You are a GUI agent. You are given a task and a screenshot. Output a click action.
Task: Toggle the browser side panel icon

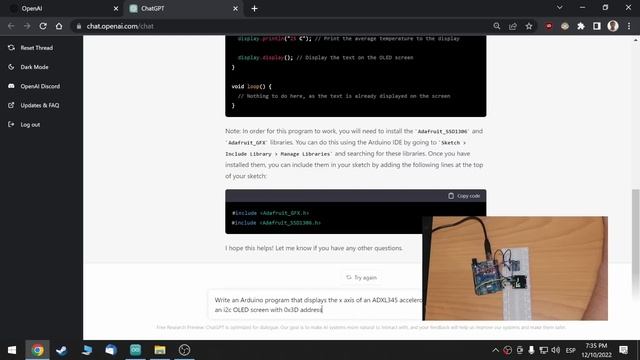tap(597, 26)
